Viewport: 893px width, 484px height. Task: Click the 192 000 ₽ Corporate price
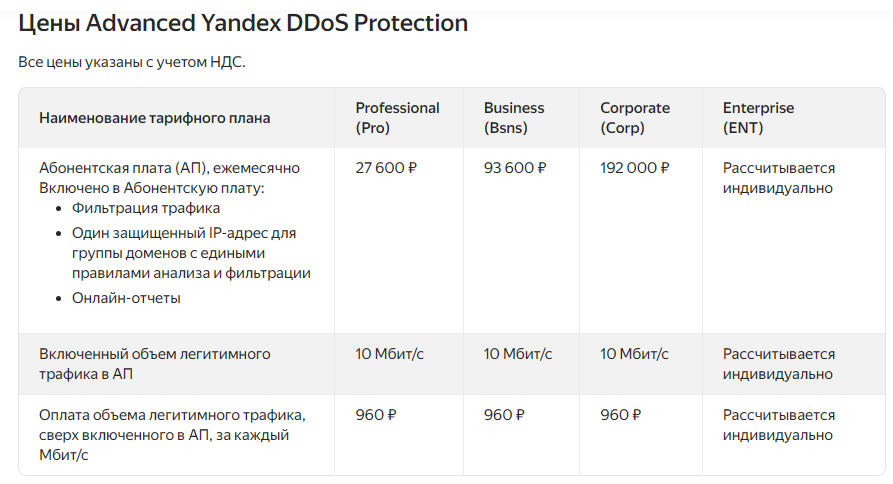click(635, 168)
